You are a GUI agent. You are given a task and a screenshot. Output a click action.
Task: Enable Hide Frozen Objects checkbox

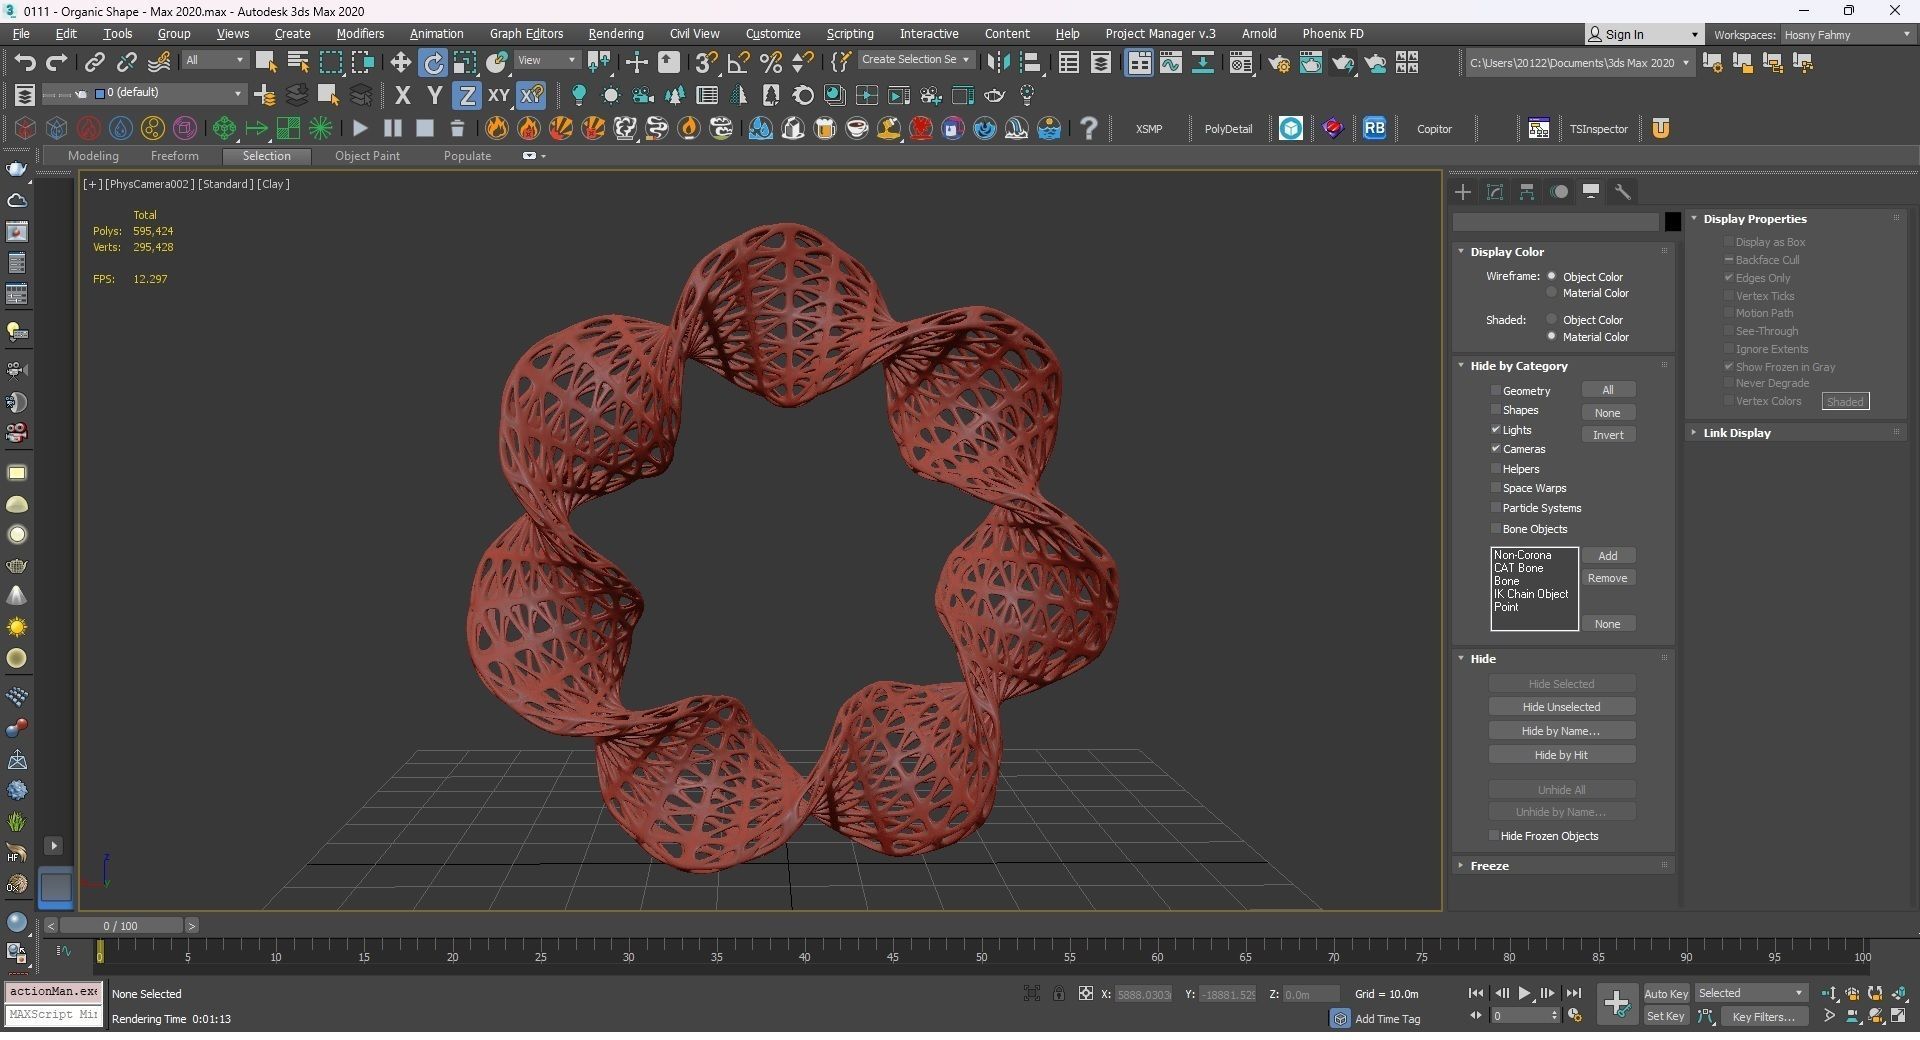coord(1494,836)
